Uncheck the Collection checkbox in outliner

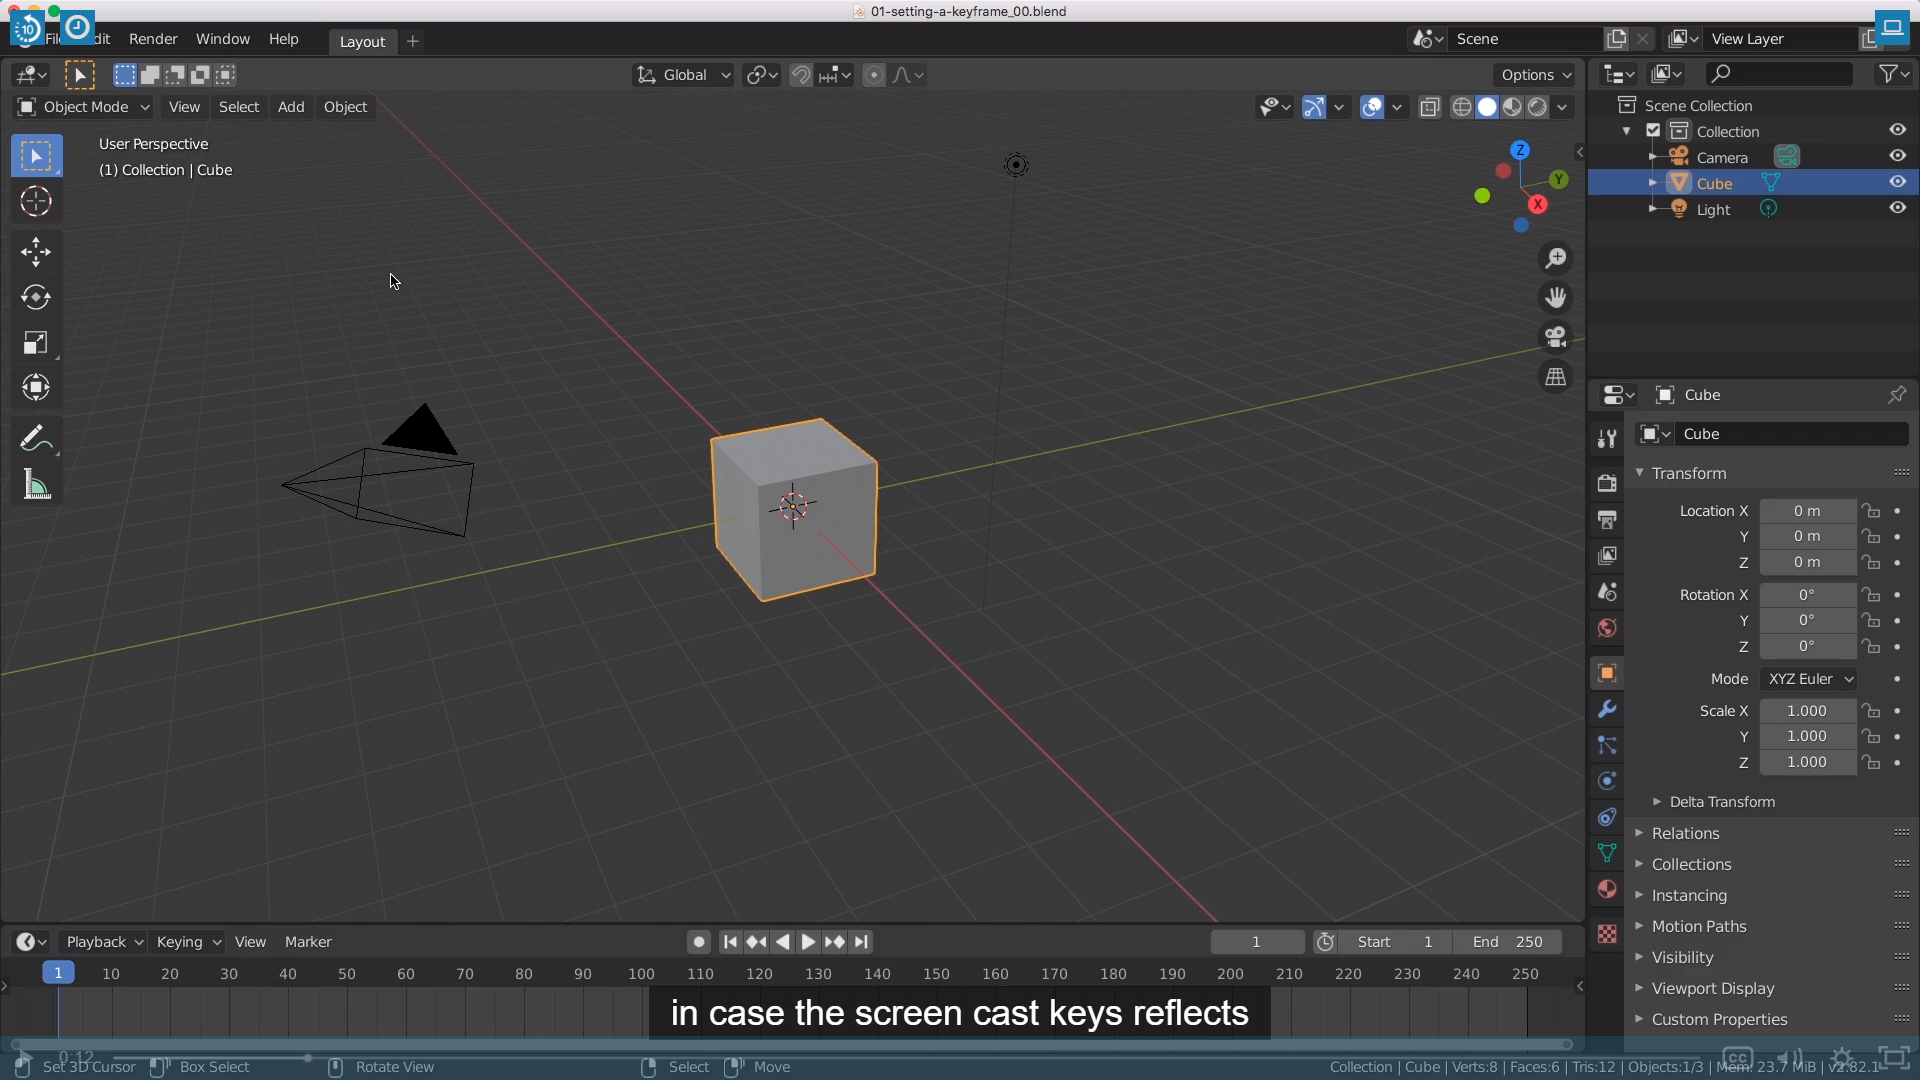(x=1653, y=131)
